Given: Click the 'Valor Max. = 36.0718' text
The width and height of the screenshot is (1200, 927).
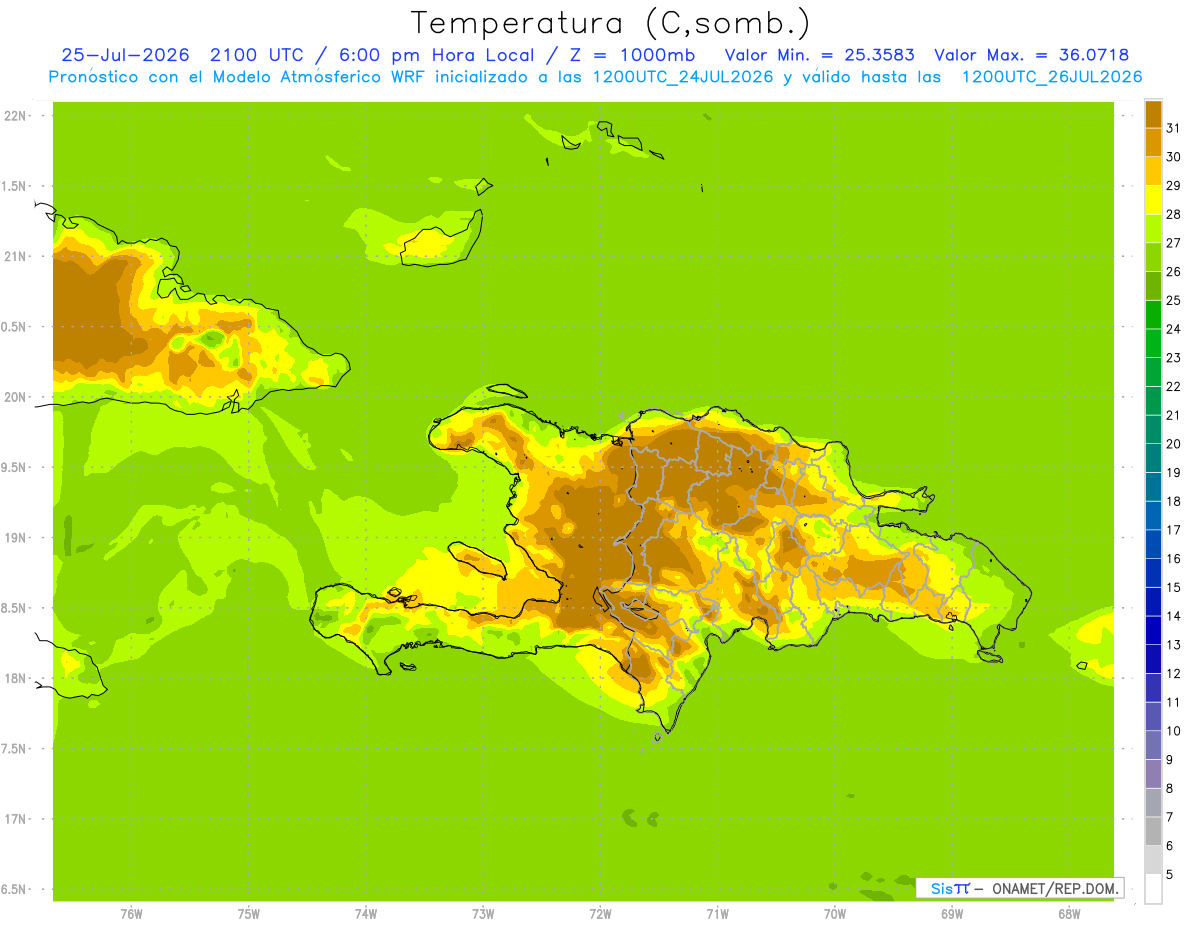Looking at the screenshot, I should tap(1031, 56).
